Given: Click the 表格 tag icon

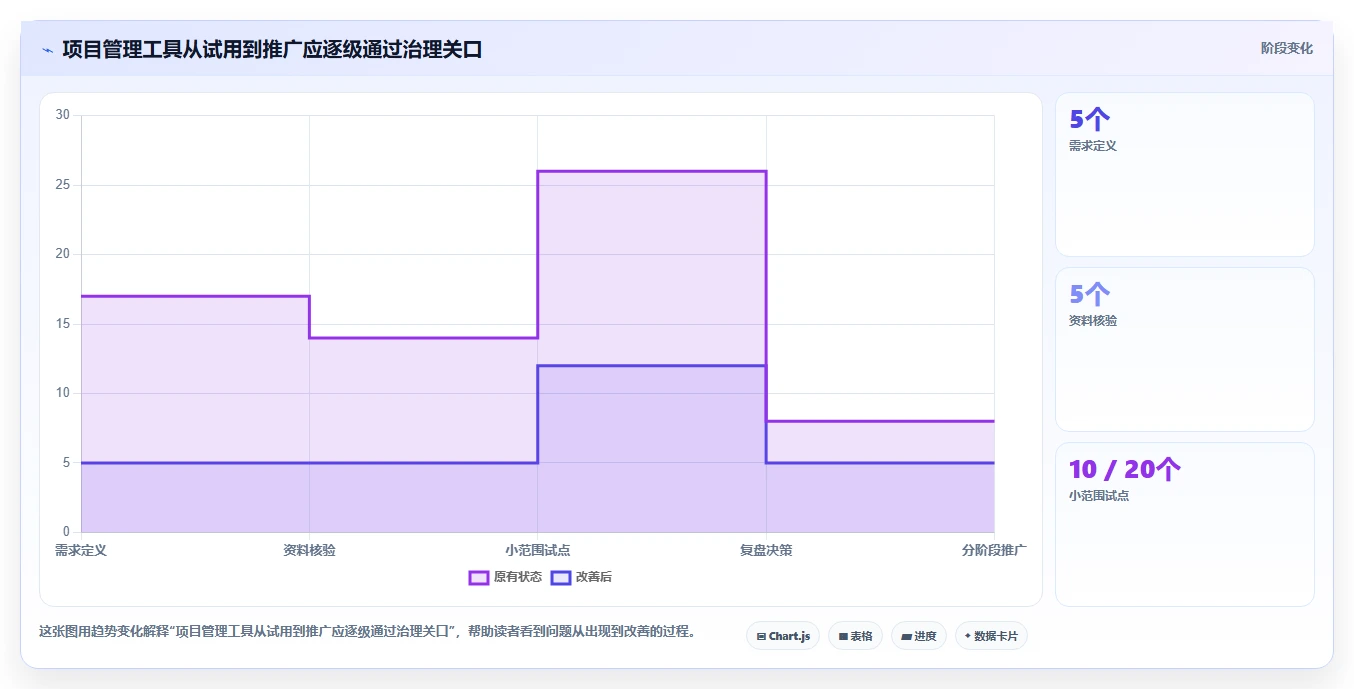Looking at the screenshot, I should (x=843, y=636).
